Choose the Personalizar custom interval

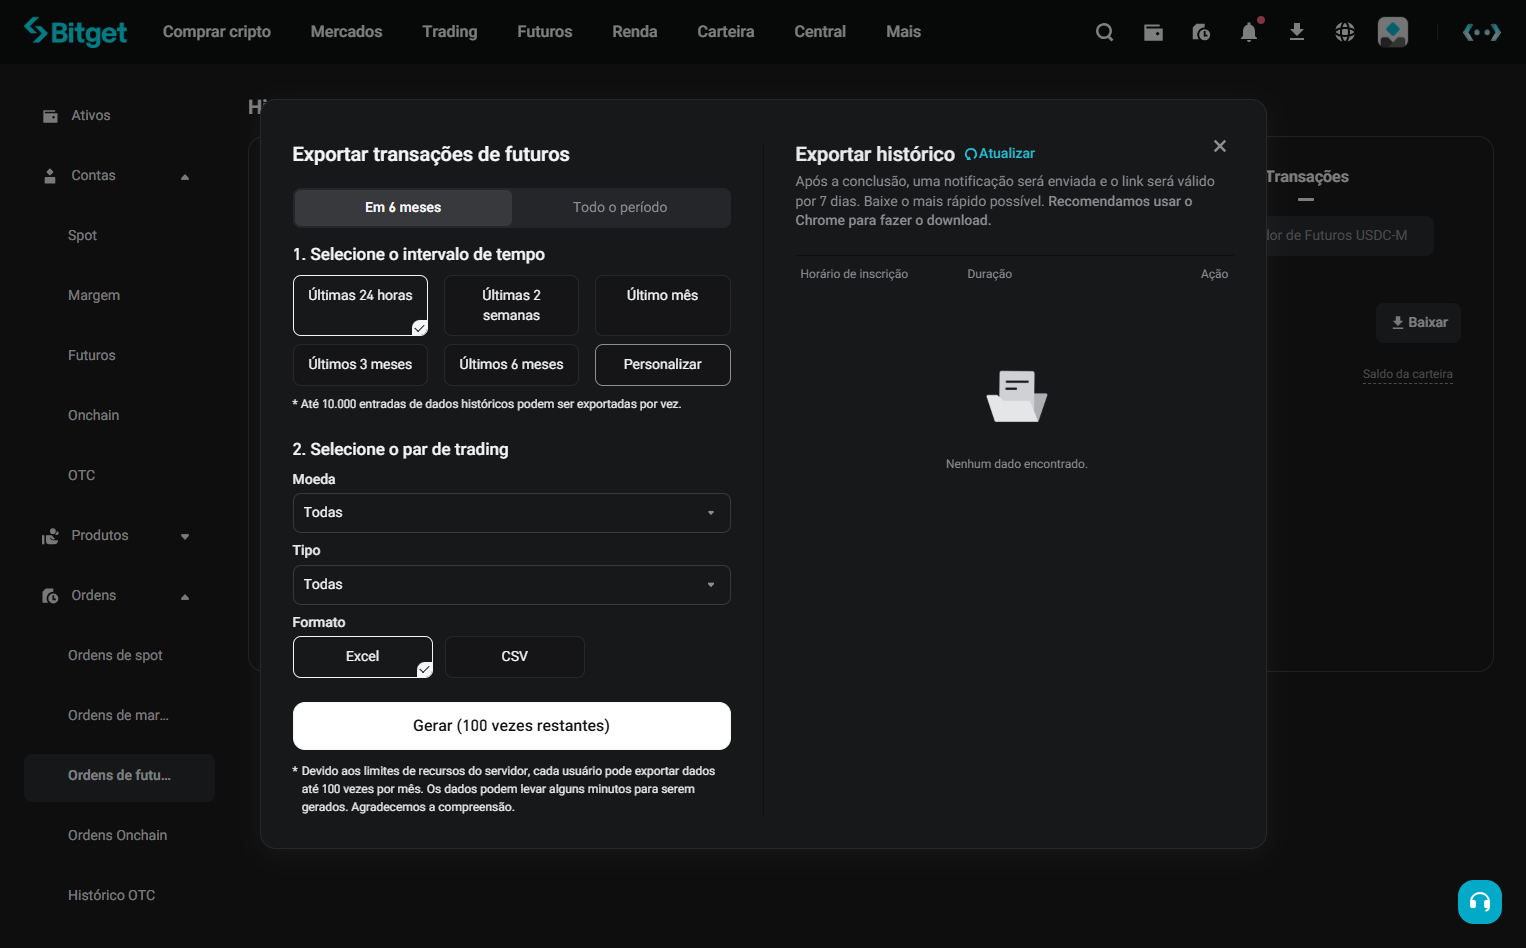tap(662, 365)
